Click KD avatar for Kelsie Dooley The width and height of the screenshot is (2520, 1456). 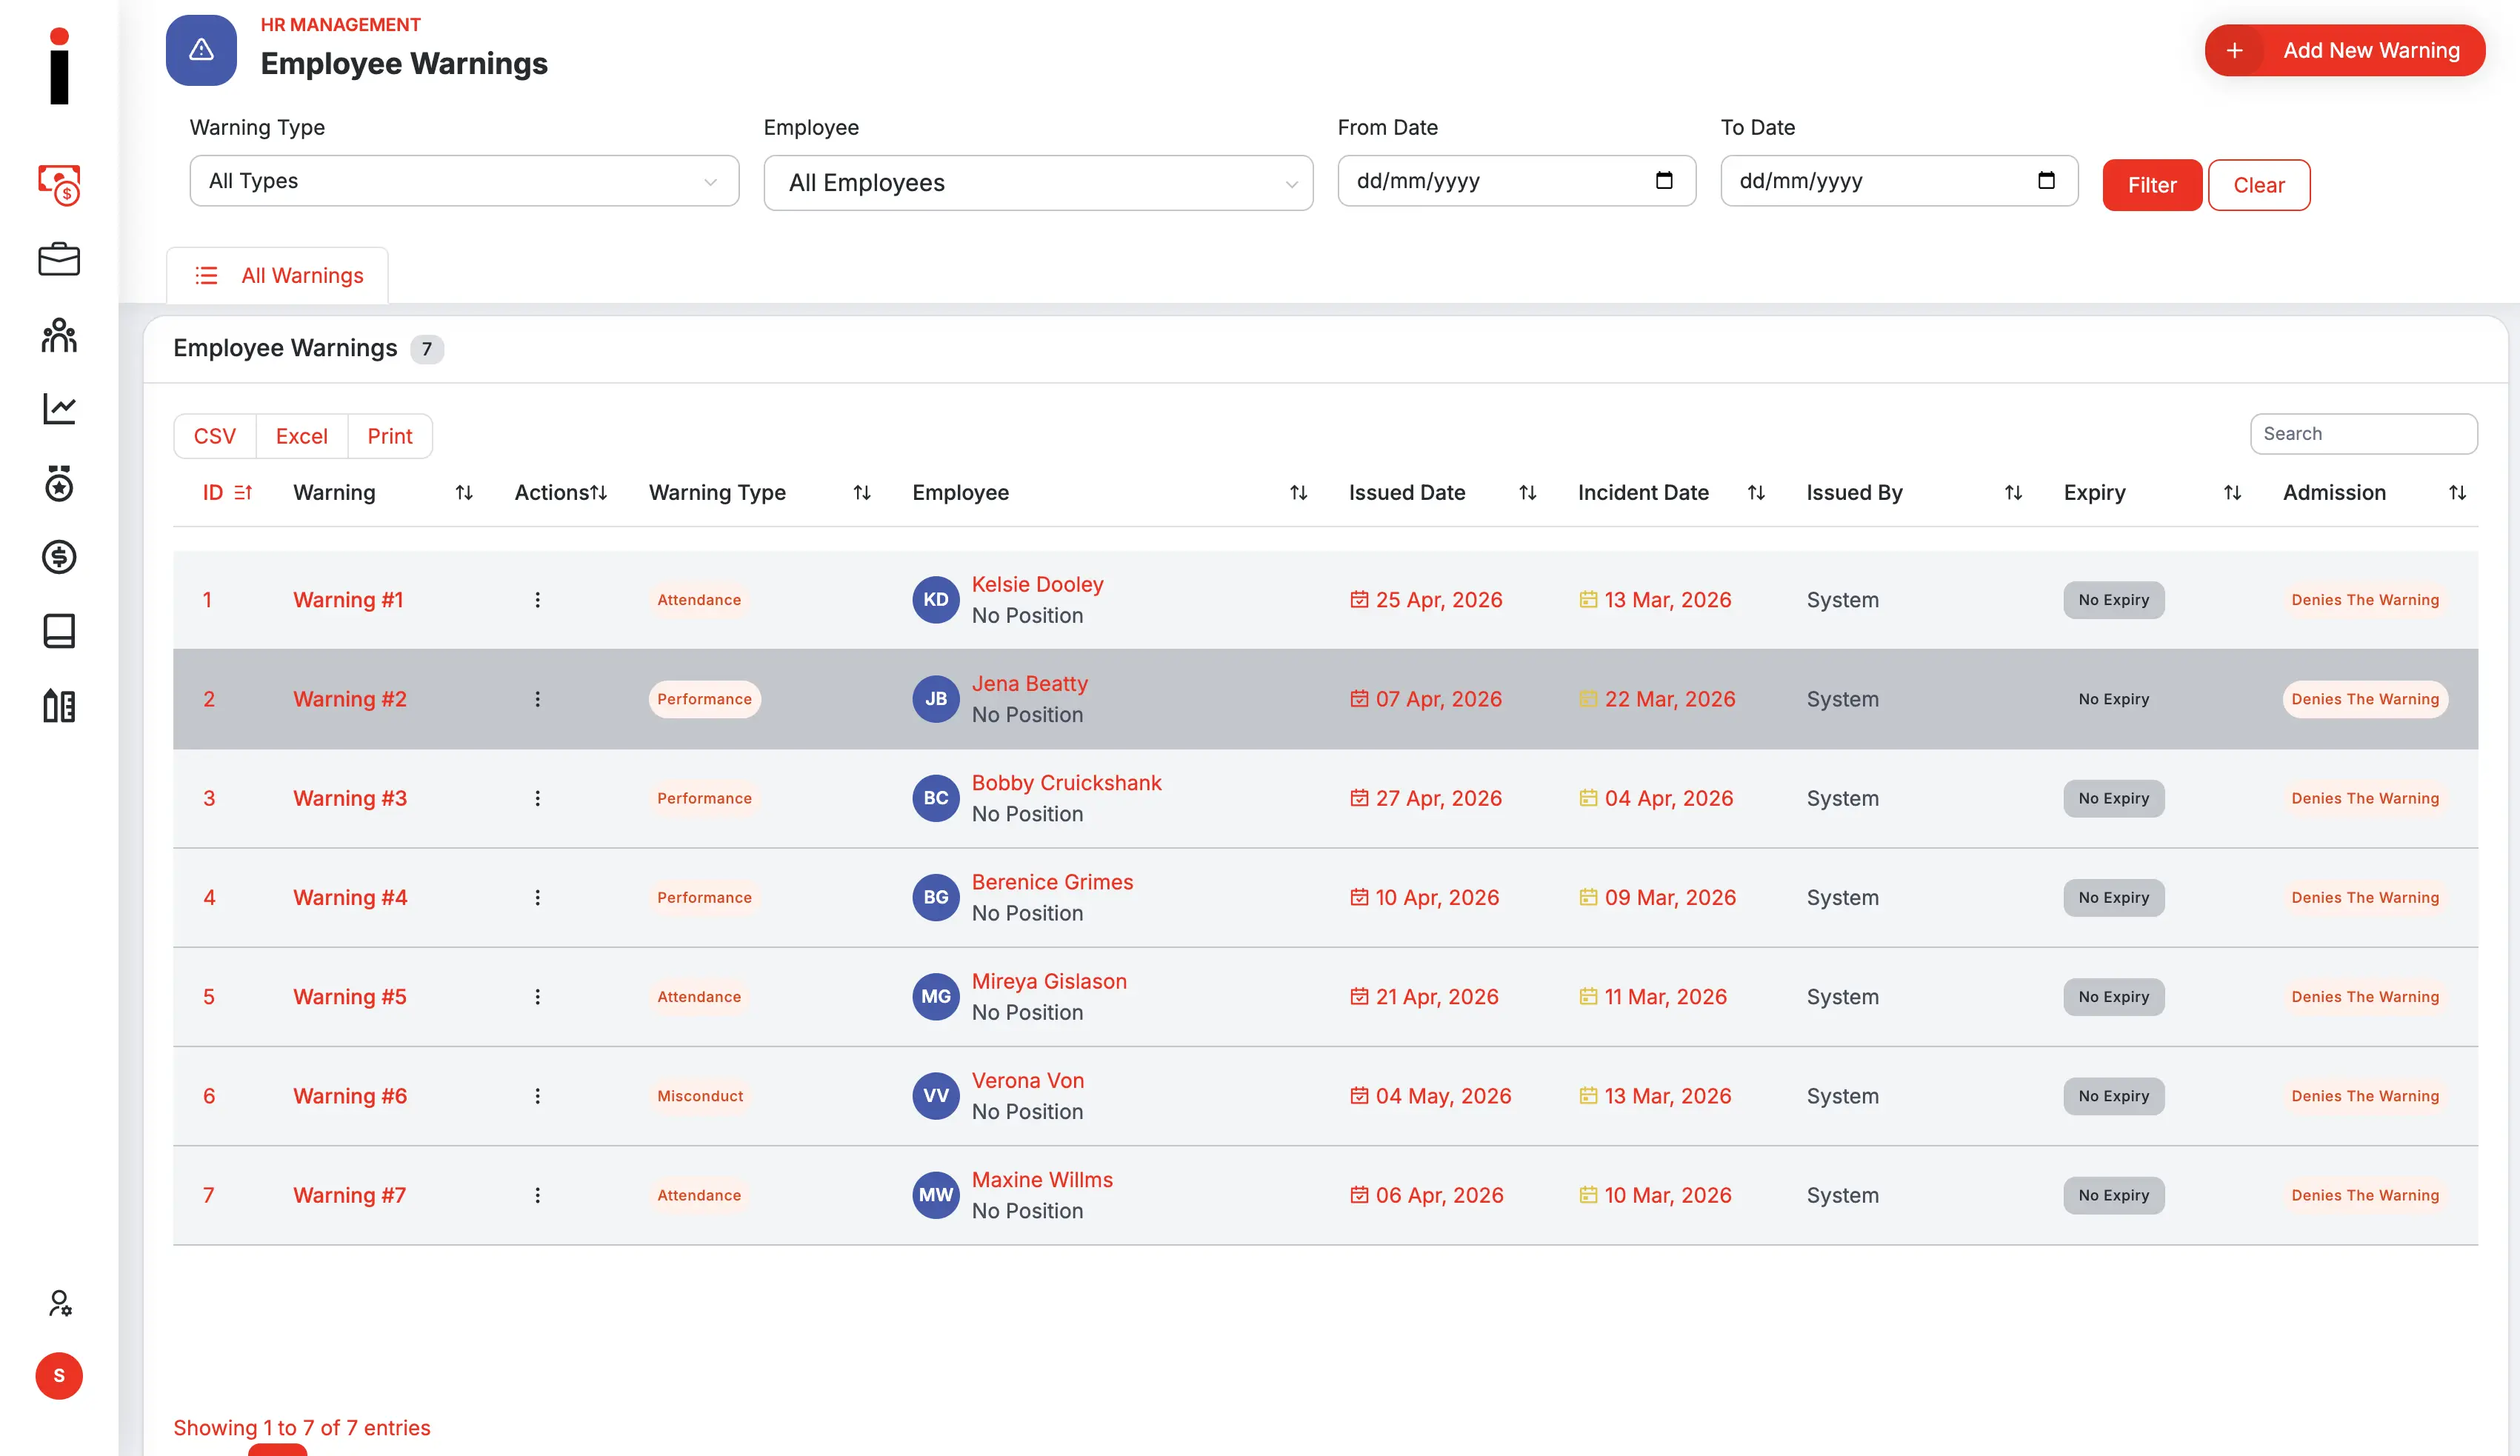point(936,600)
